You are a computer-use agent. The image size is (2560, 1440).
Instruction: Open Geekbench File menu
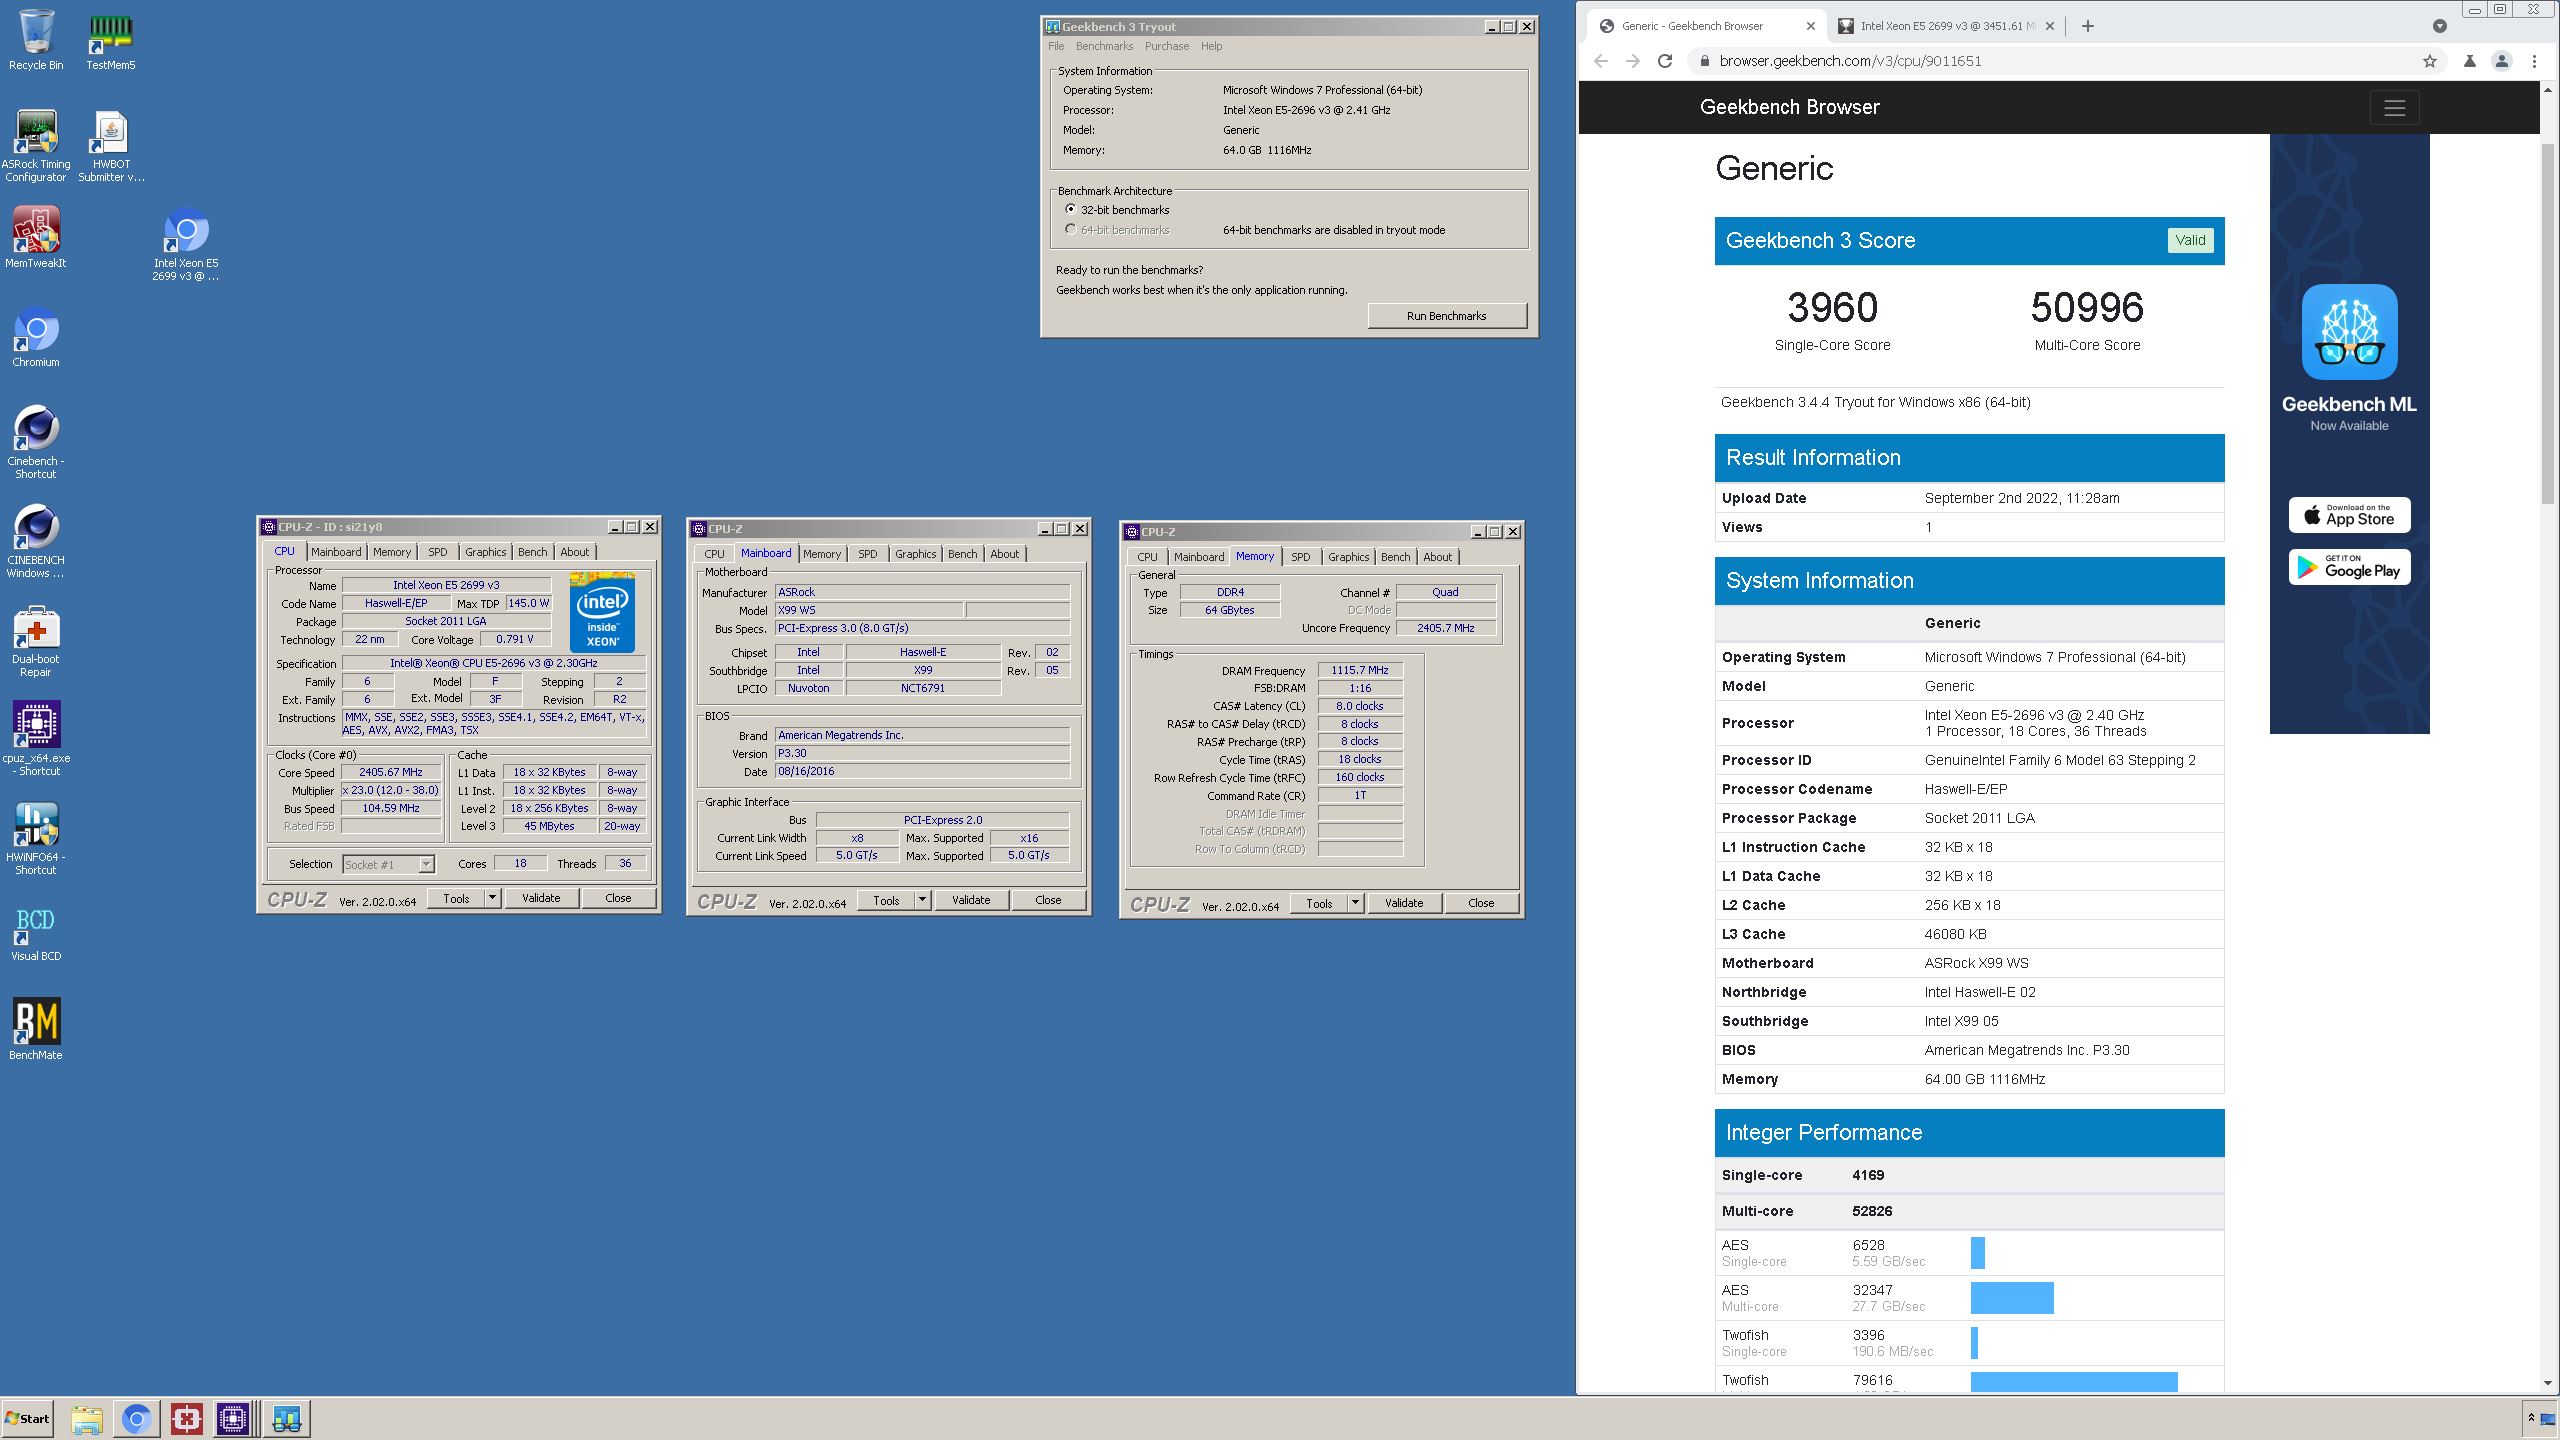1056,46
